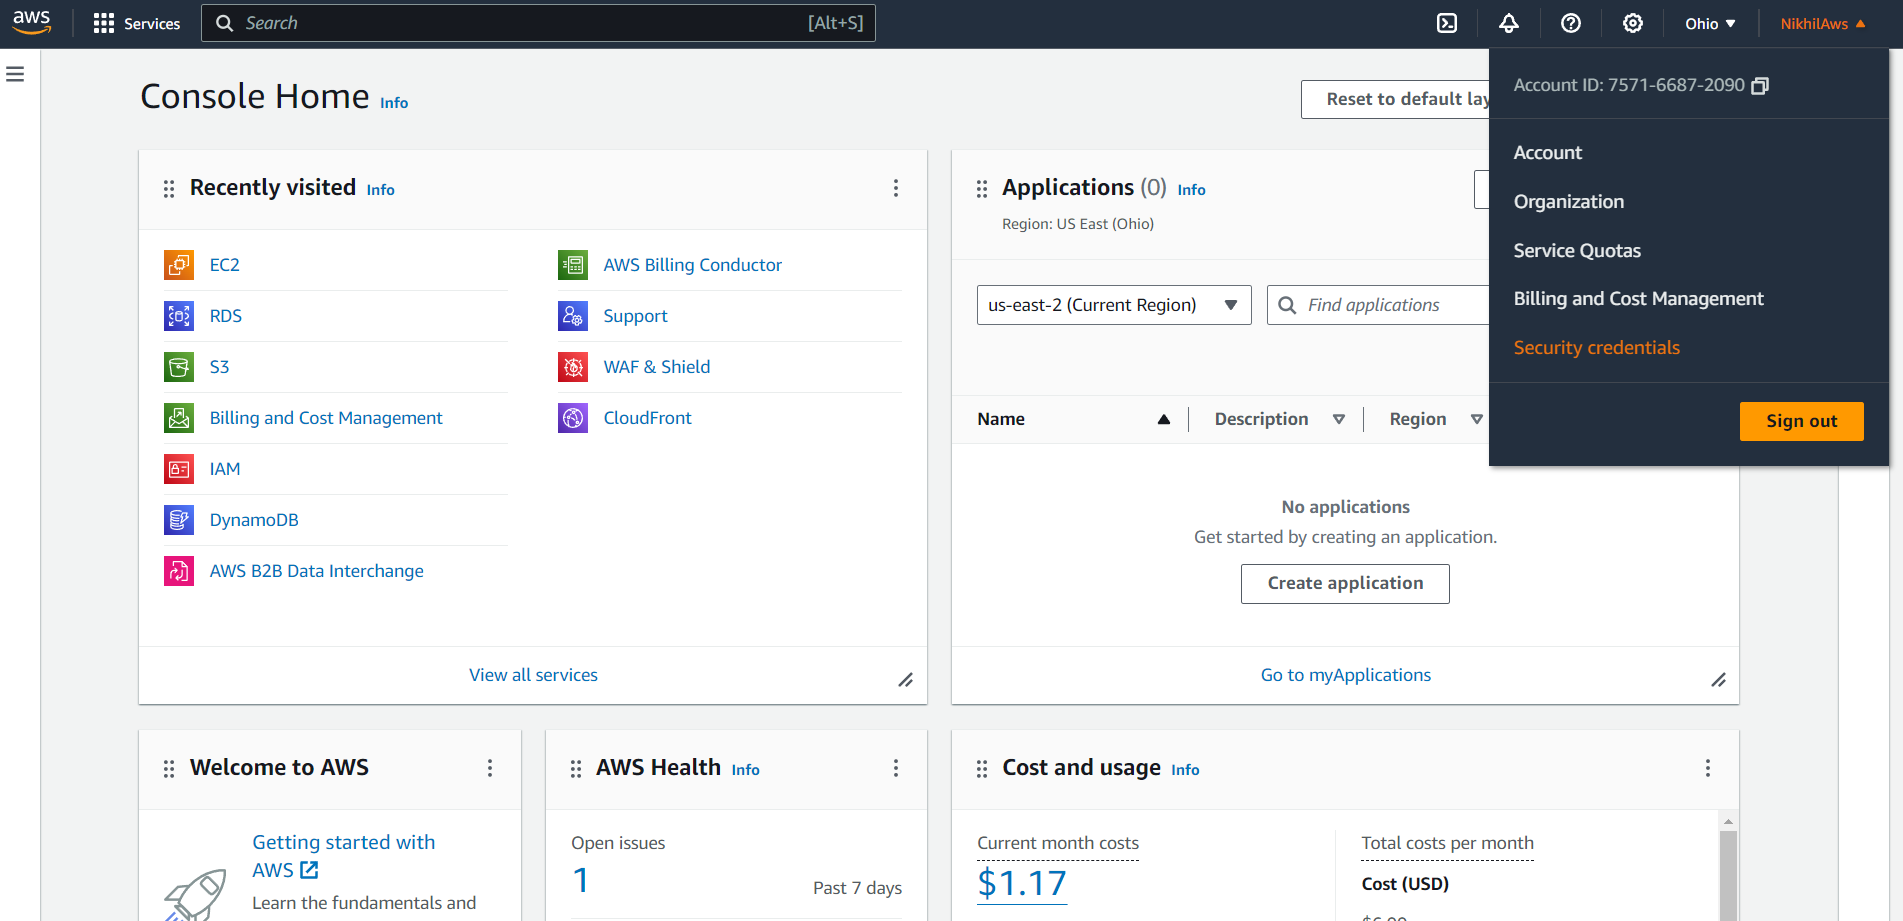
Task: Collapse the NikhilAws account menu
Action: coord(1822,23)
